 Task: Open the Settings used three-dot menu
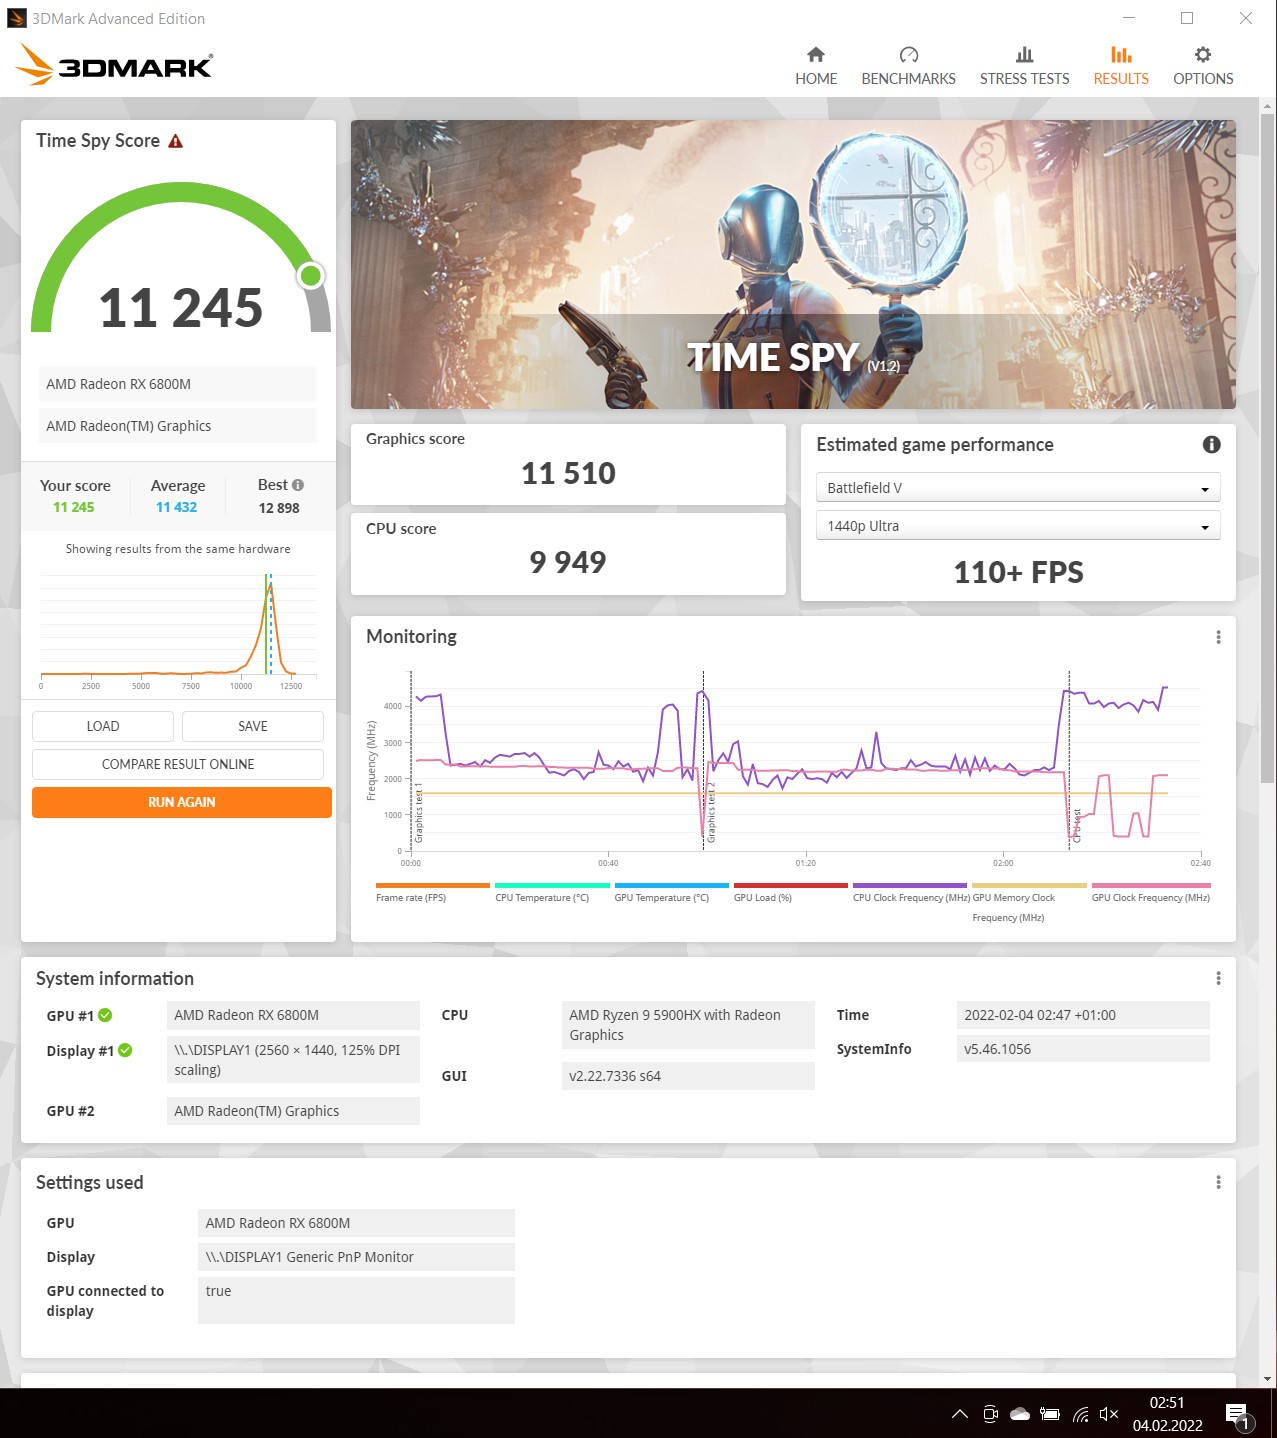pos(1218,1182)
